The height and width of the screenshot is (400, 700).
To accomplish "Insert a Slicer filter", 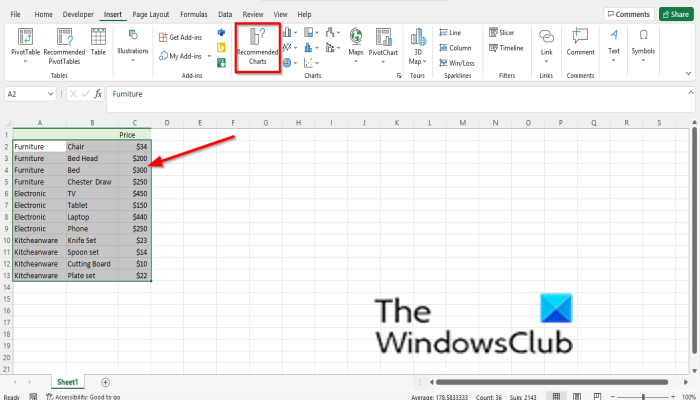I will (x=502, y=33).
